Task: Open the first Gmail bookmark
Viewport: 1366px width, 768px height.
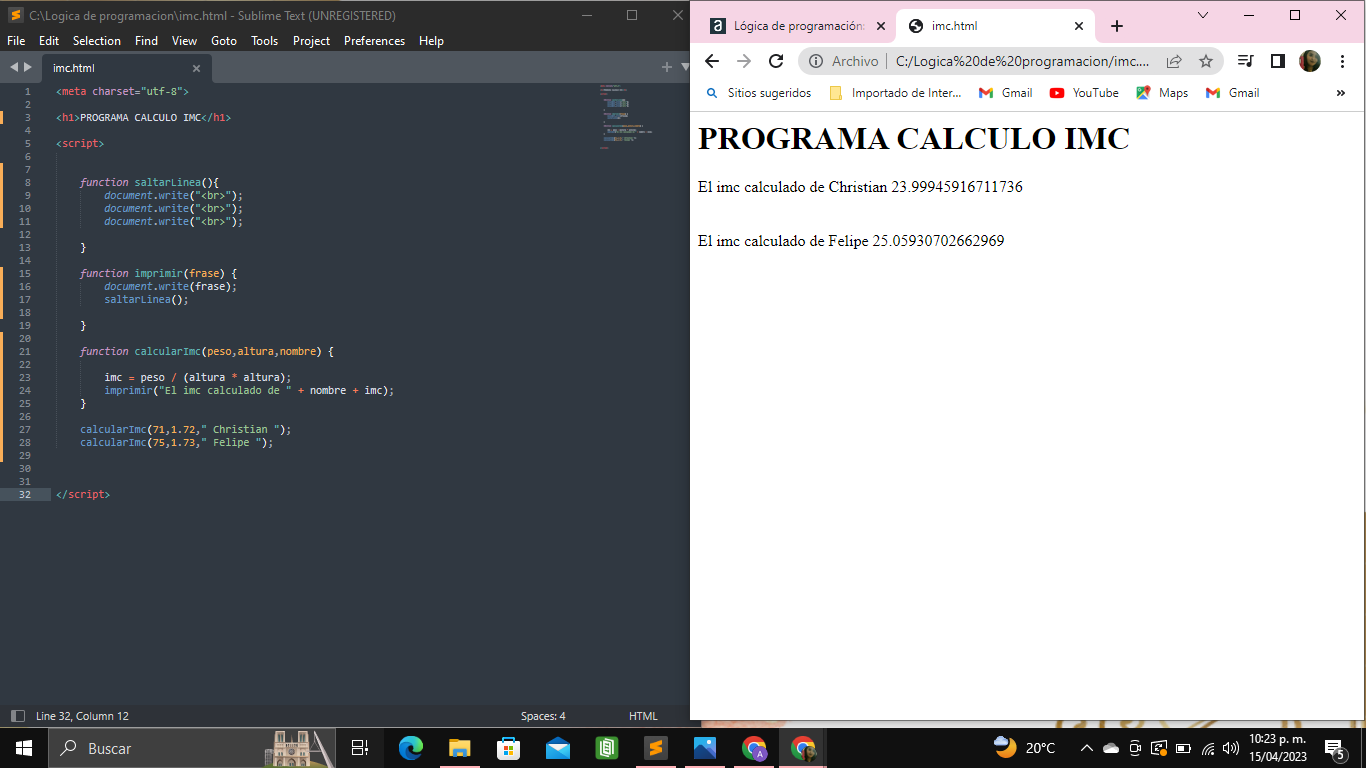Action: point(1005,93)
